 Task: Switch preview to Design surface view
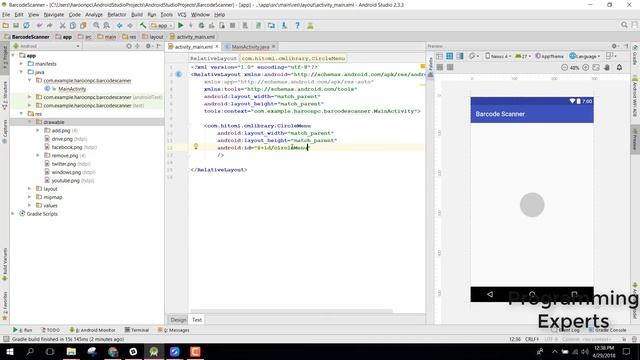click(x=439, y=56)
